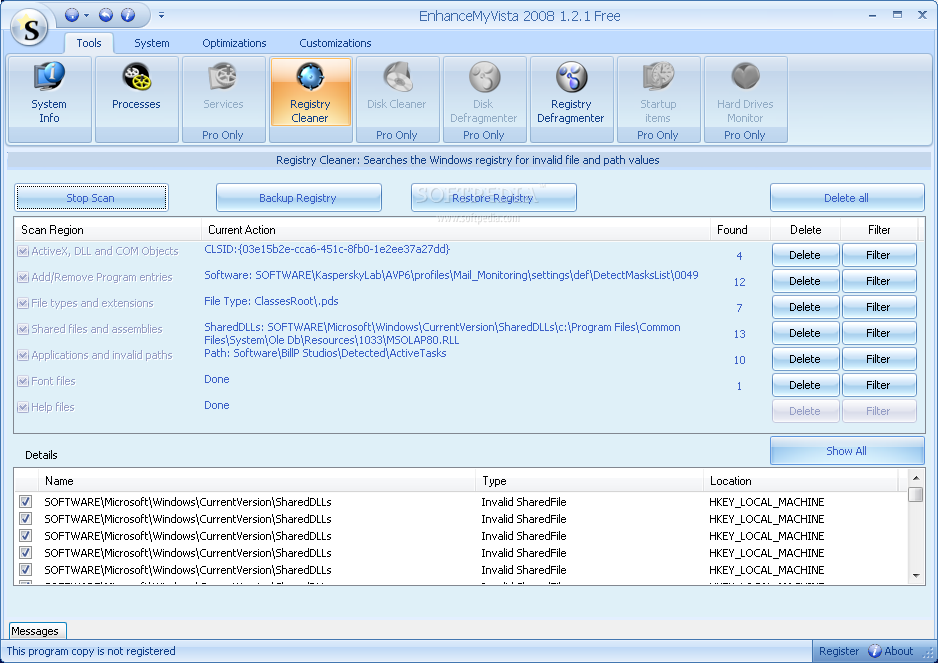Filter Add/Remove Program entries results
This screenshot has height=663, width=938.
point(879,281)
